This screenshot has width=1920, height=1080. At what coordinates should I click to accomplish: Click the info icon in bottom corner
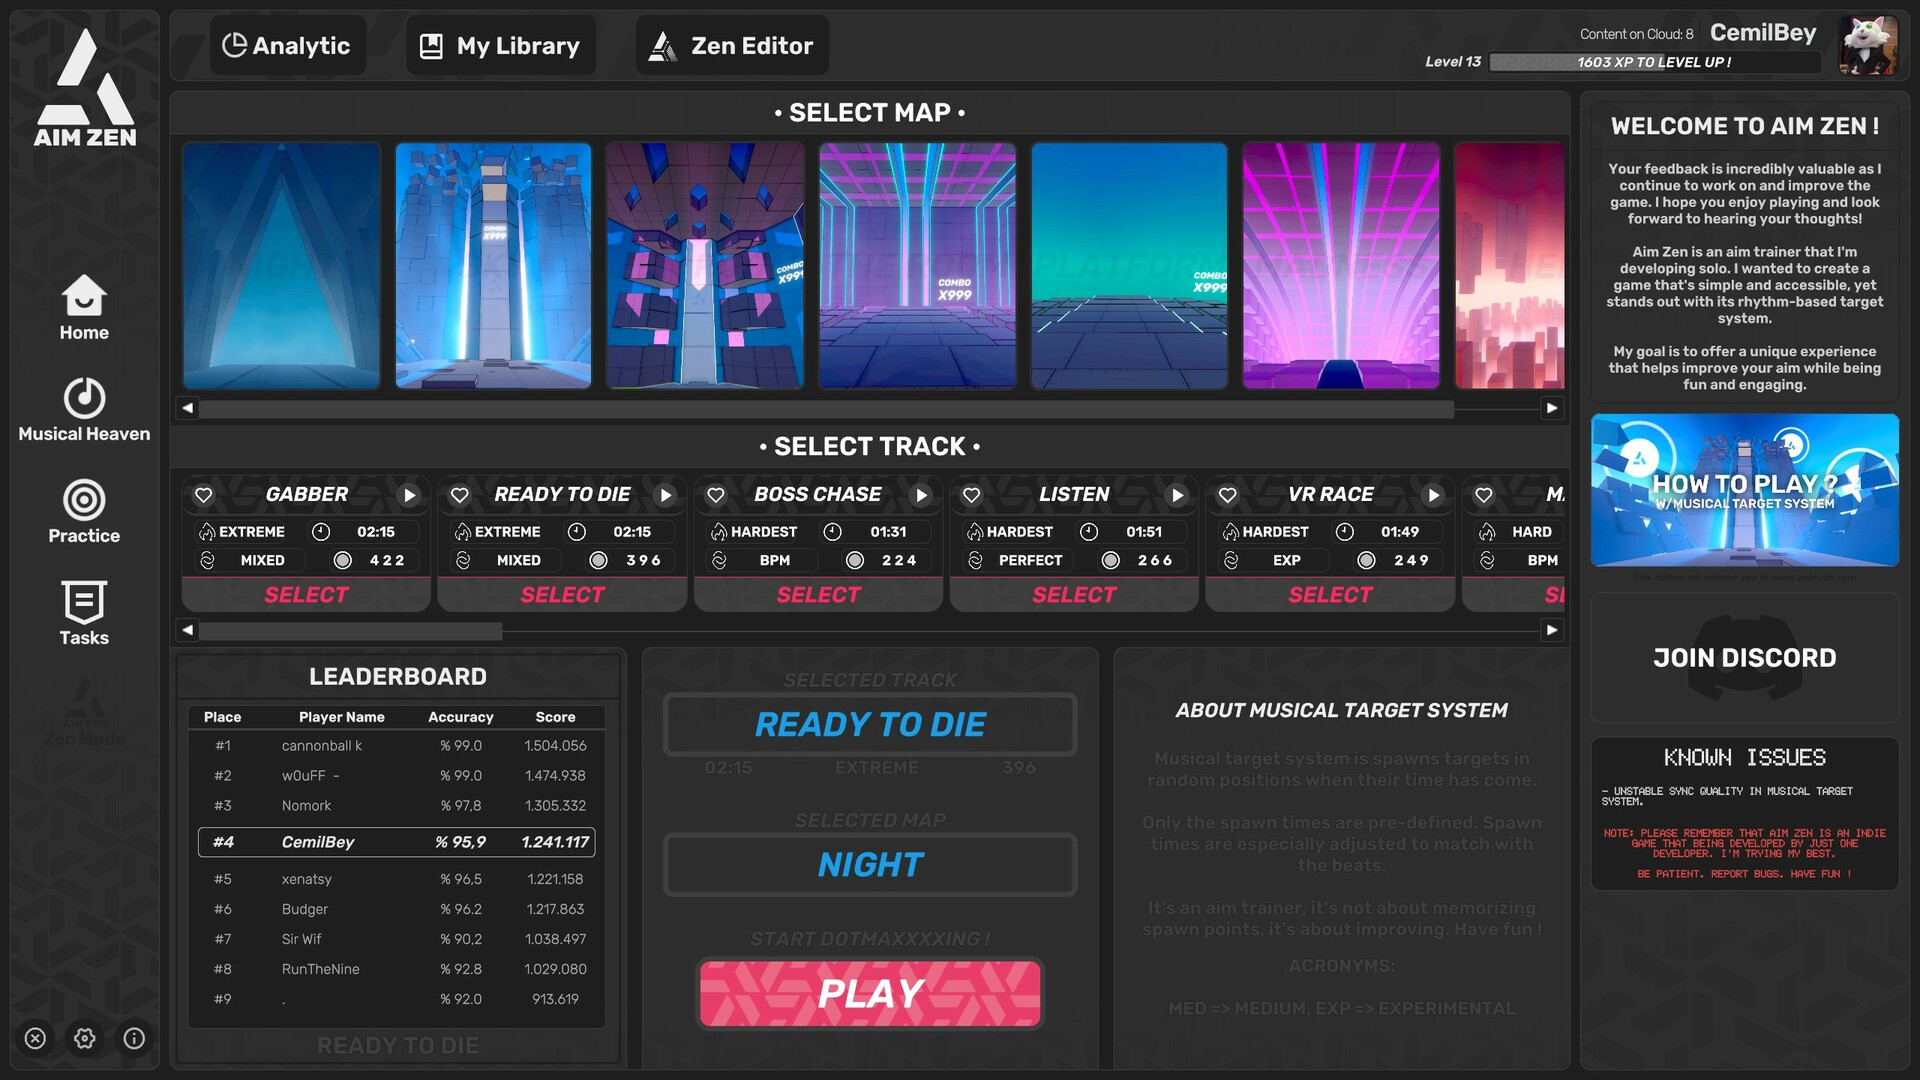coord(133,1039)
